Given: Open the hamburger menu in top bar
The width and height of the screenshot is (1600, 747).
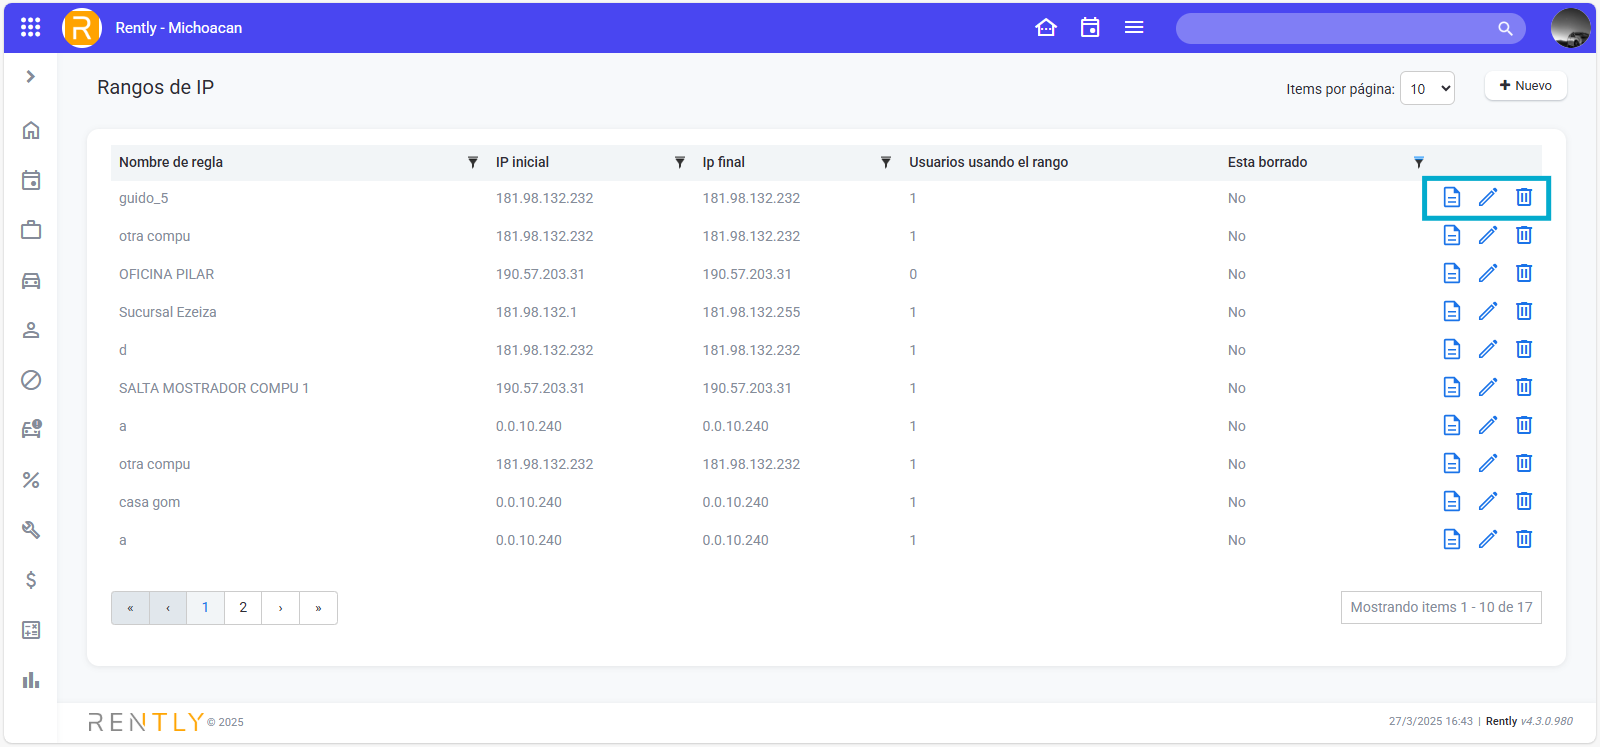Looking at the screenshot, I should 1134,27.
